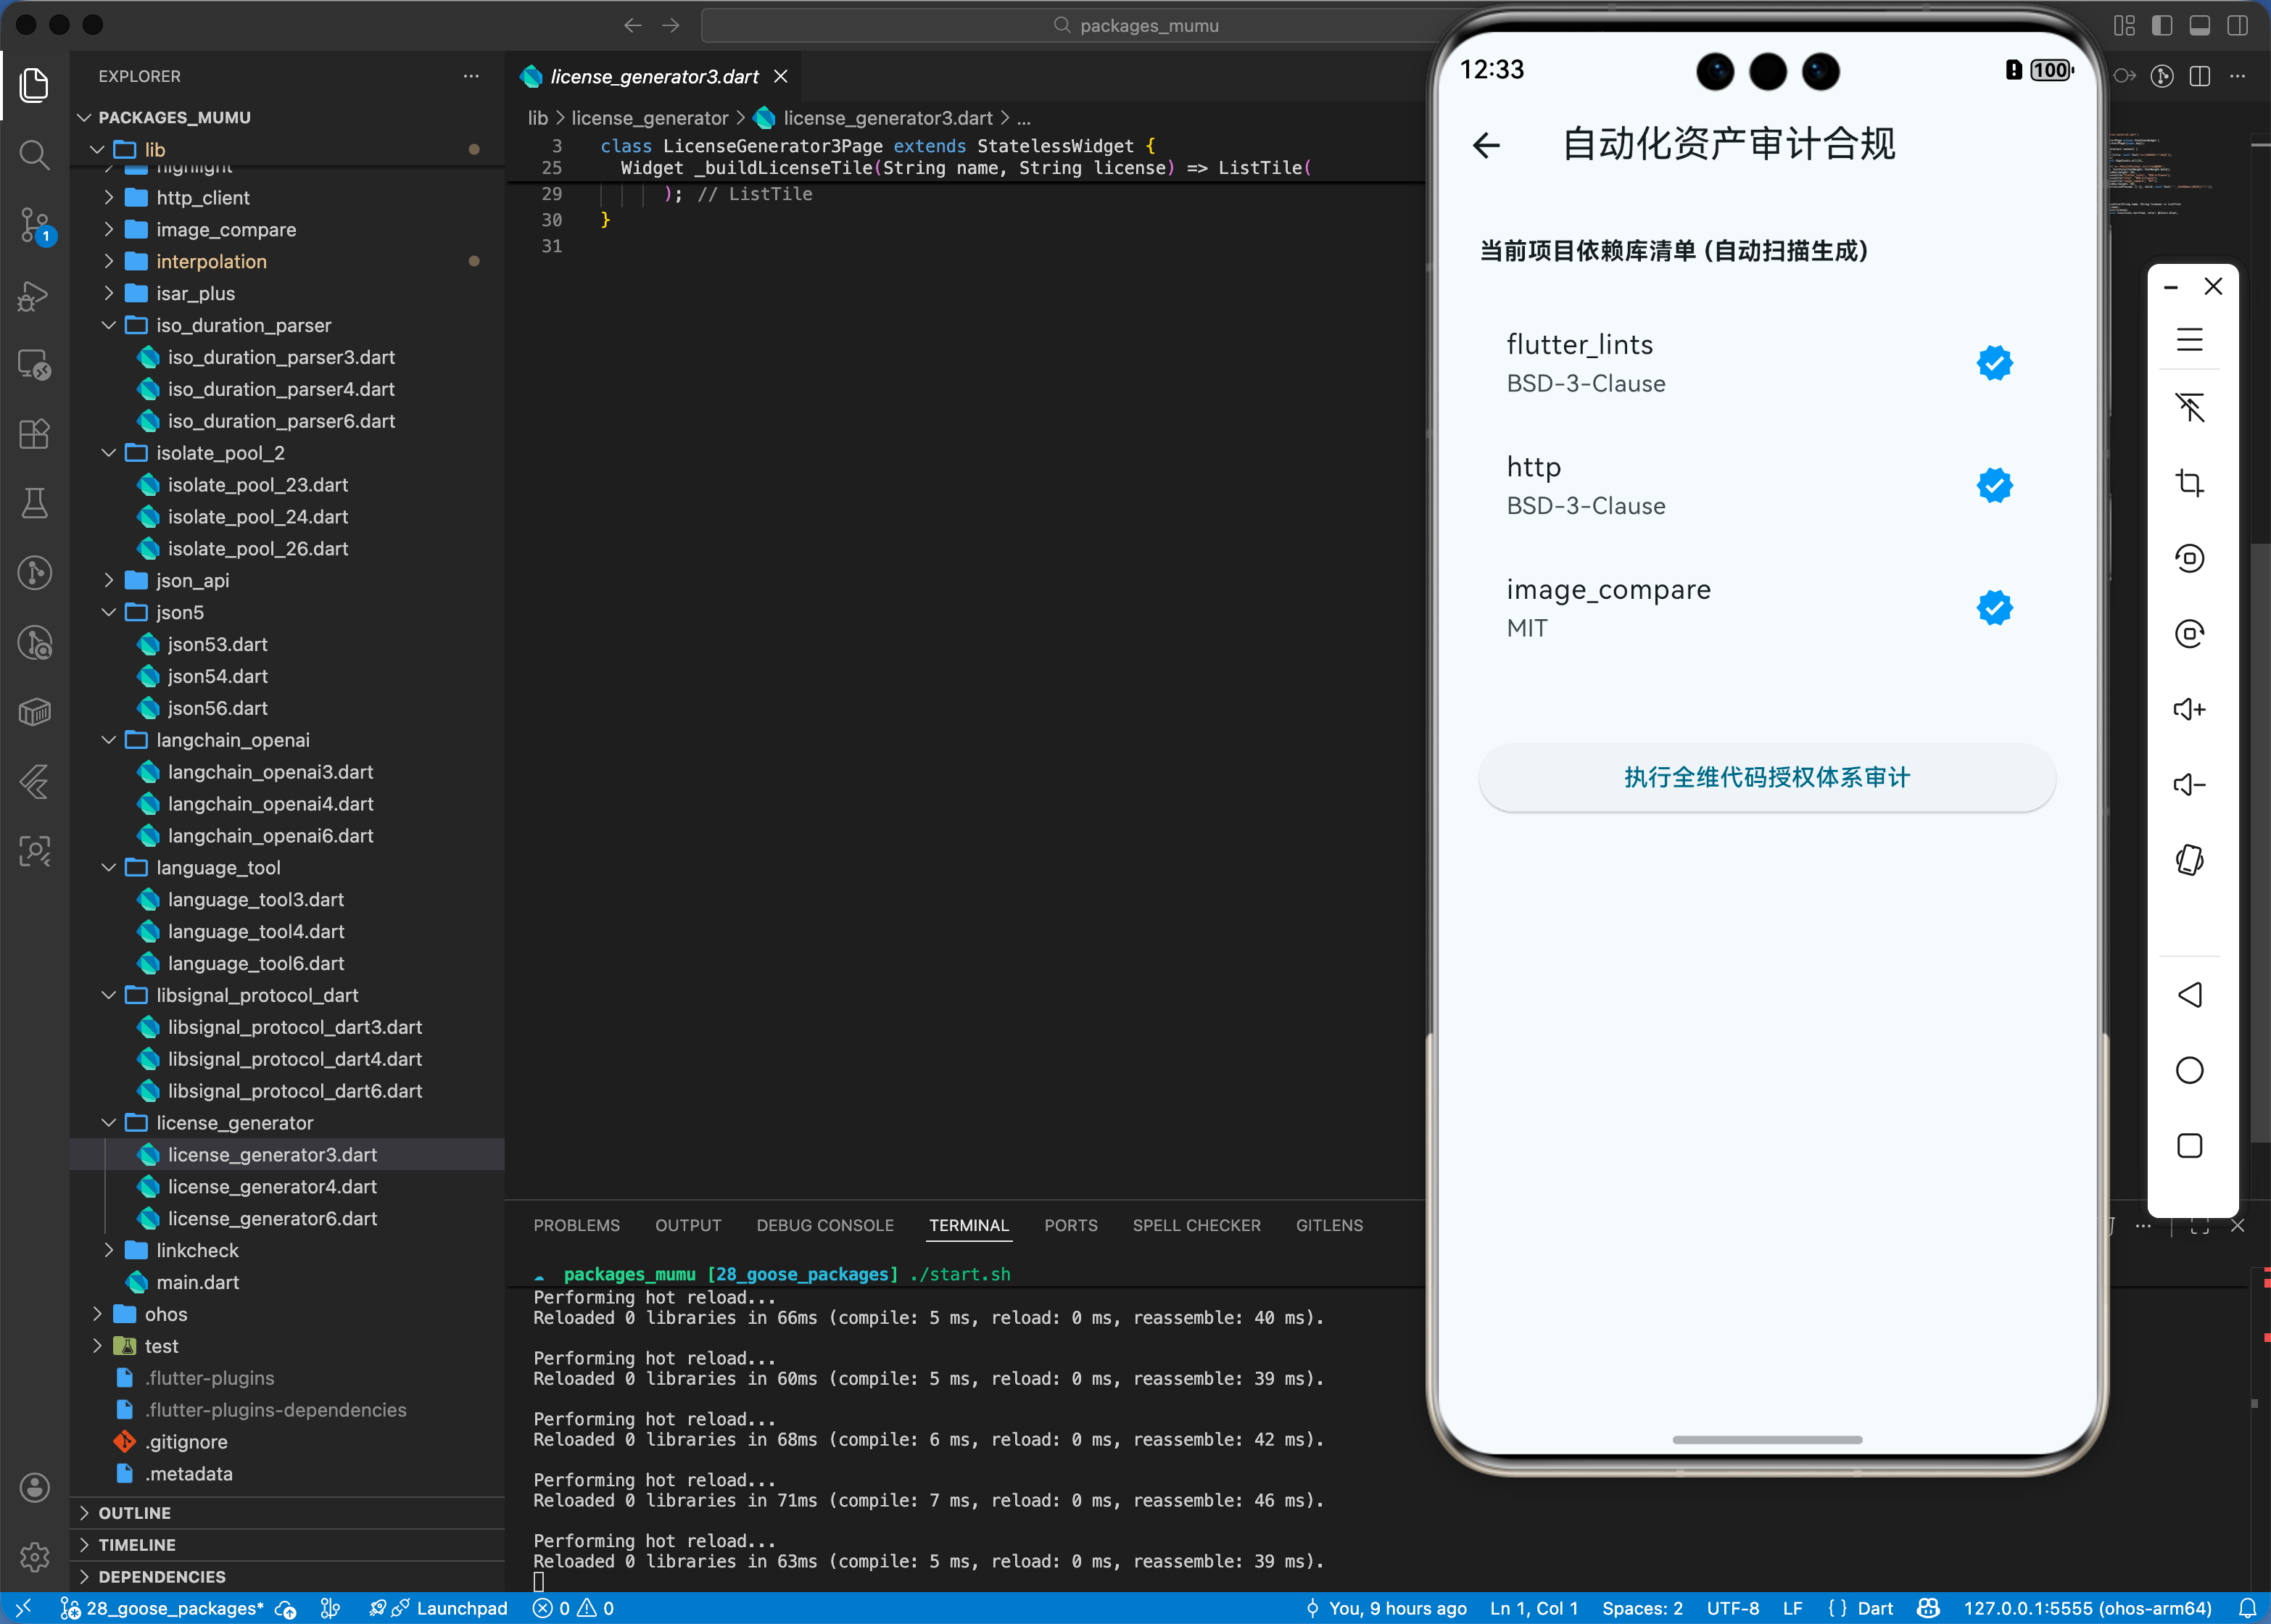Switch to the PROBLEMS panel tab
Image resolution: width=2271 pixels, height=1624 pixels.
(576, 1225)
